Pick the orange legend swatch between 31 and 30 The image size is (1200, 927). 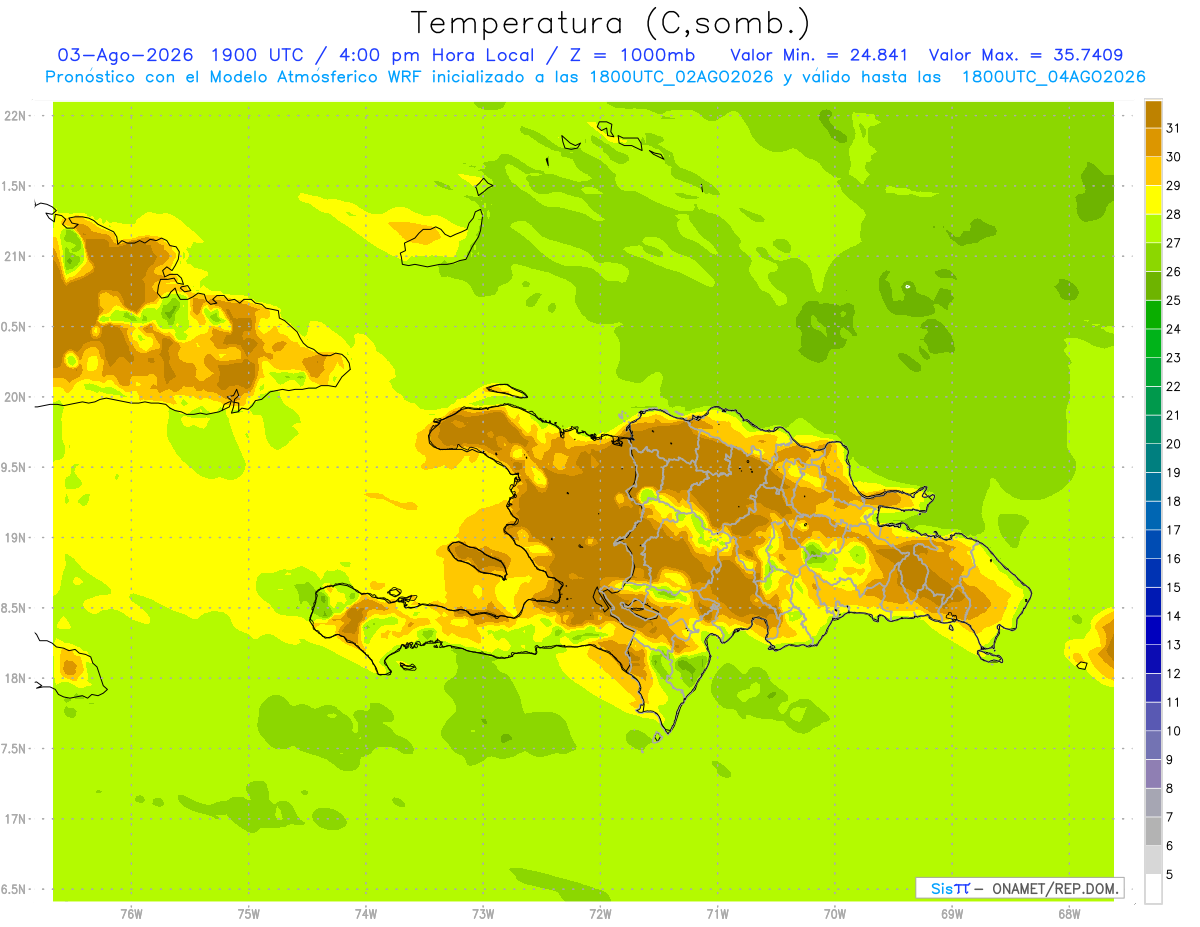click(x=1153, y=143)
